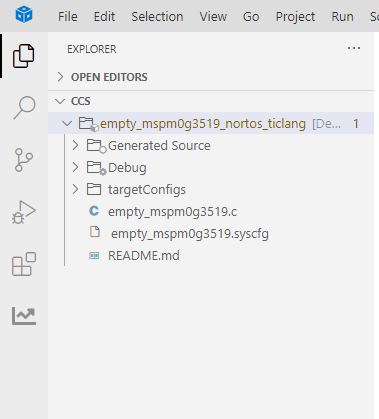Click the markdown icon beside README.md

pyautogui.click(x=94, y=256)
